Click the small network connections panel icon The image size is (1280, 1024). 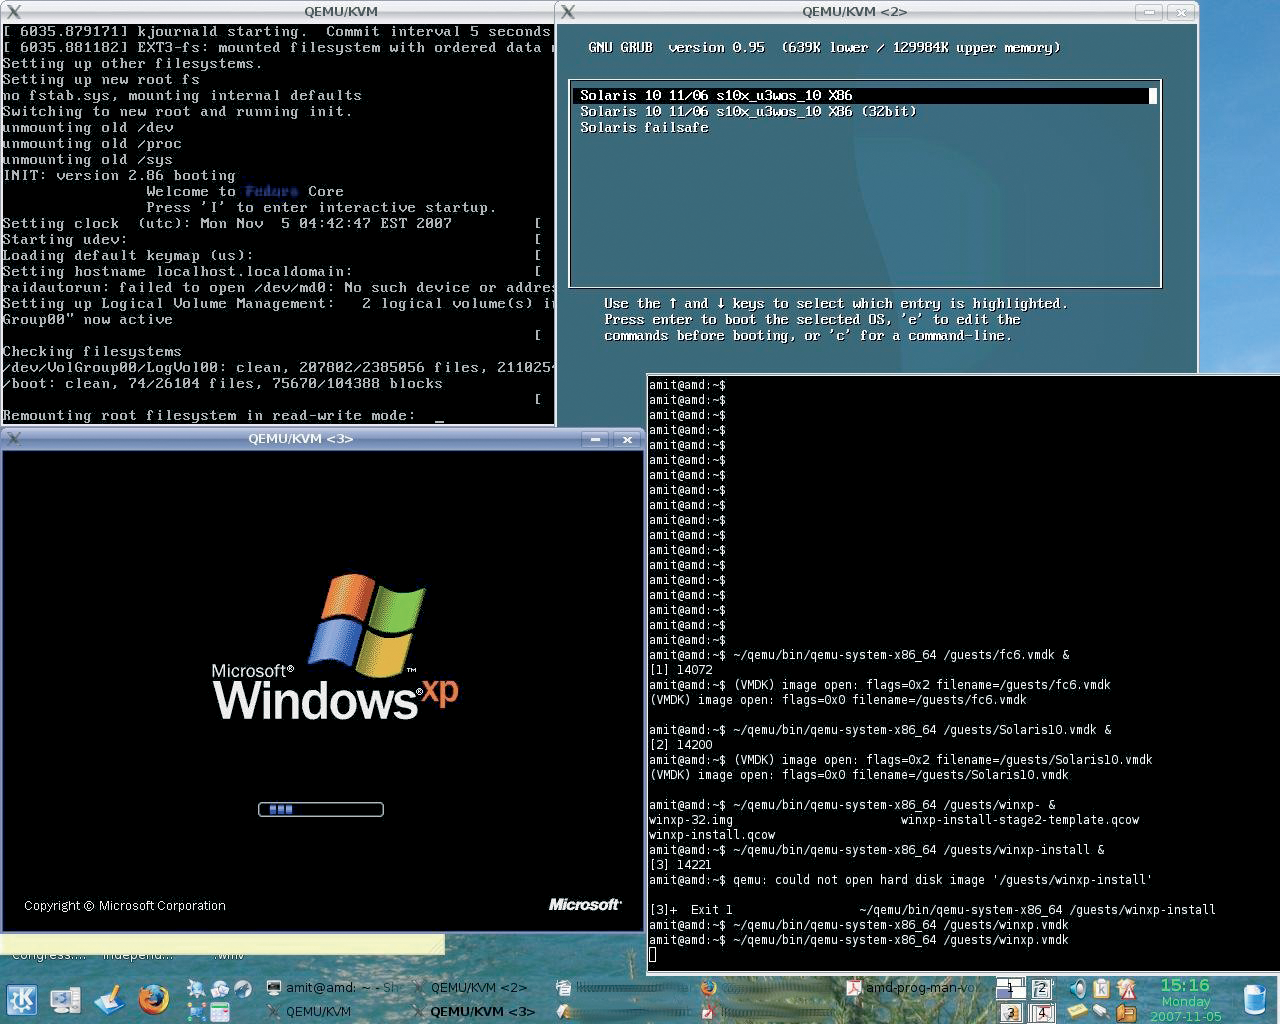[x=196, y=1011]
